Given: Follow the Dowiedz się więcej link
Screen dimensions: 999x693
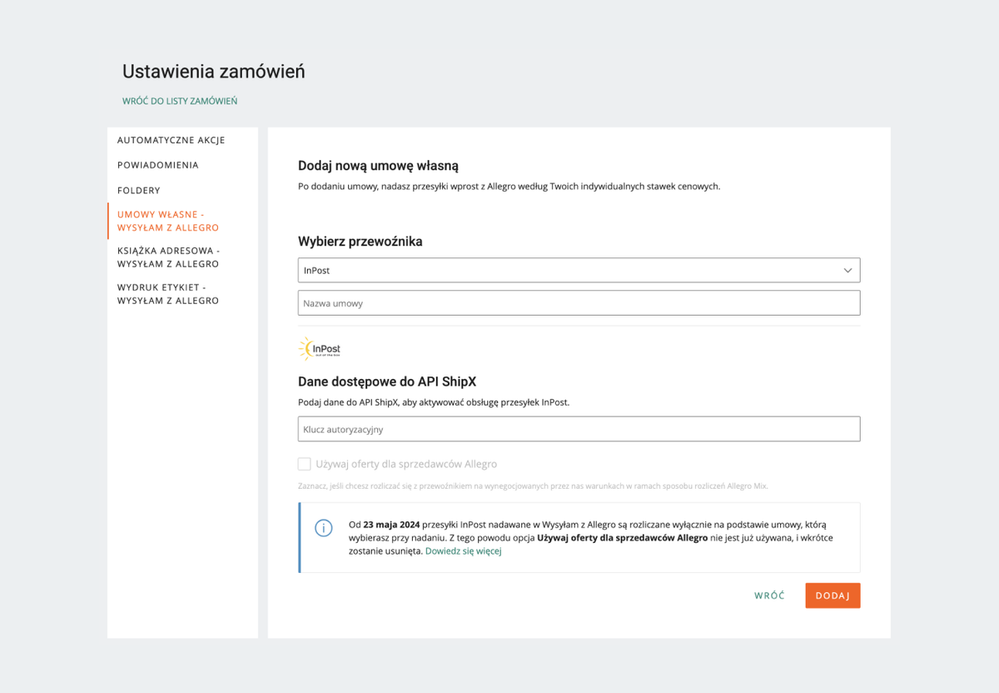Looking at the screenshot, I should pyautogui.click(x=463, y=551).
